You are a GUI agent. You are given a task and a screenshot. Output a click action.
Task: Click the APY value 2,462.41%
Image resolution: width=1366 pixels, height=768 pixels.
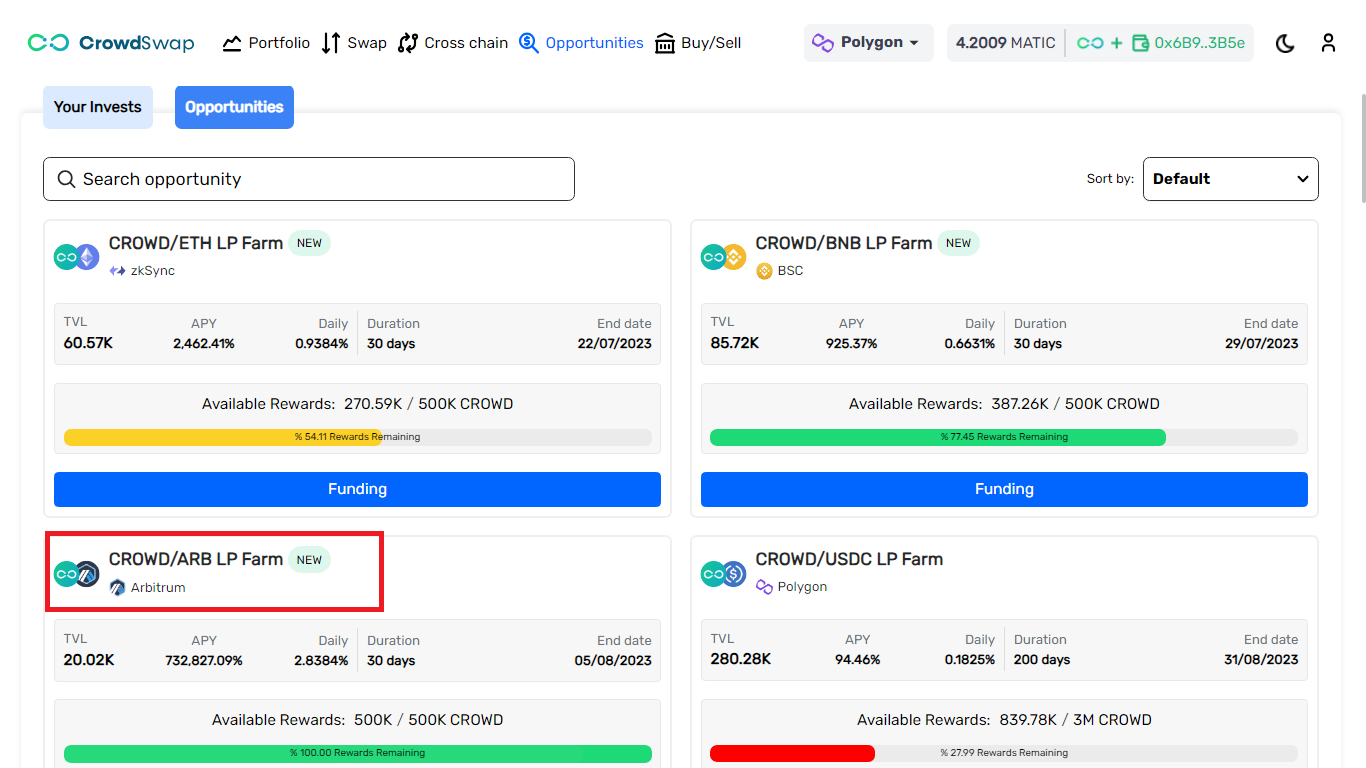(204, 344)
